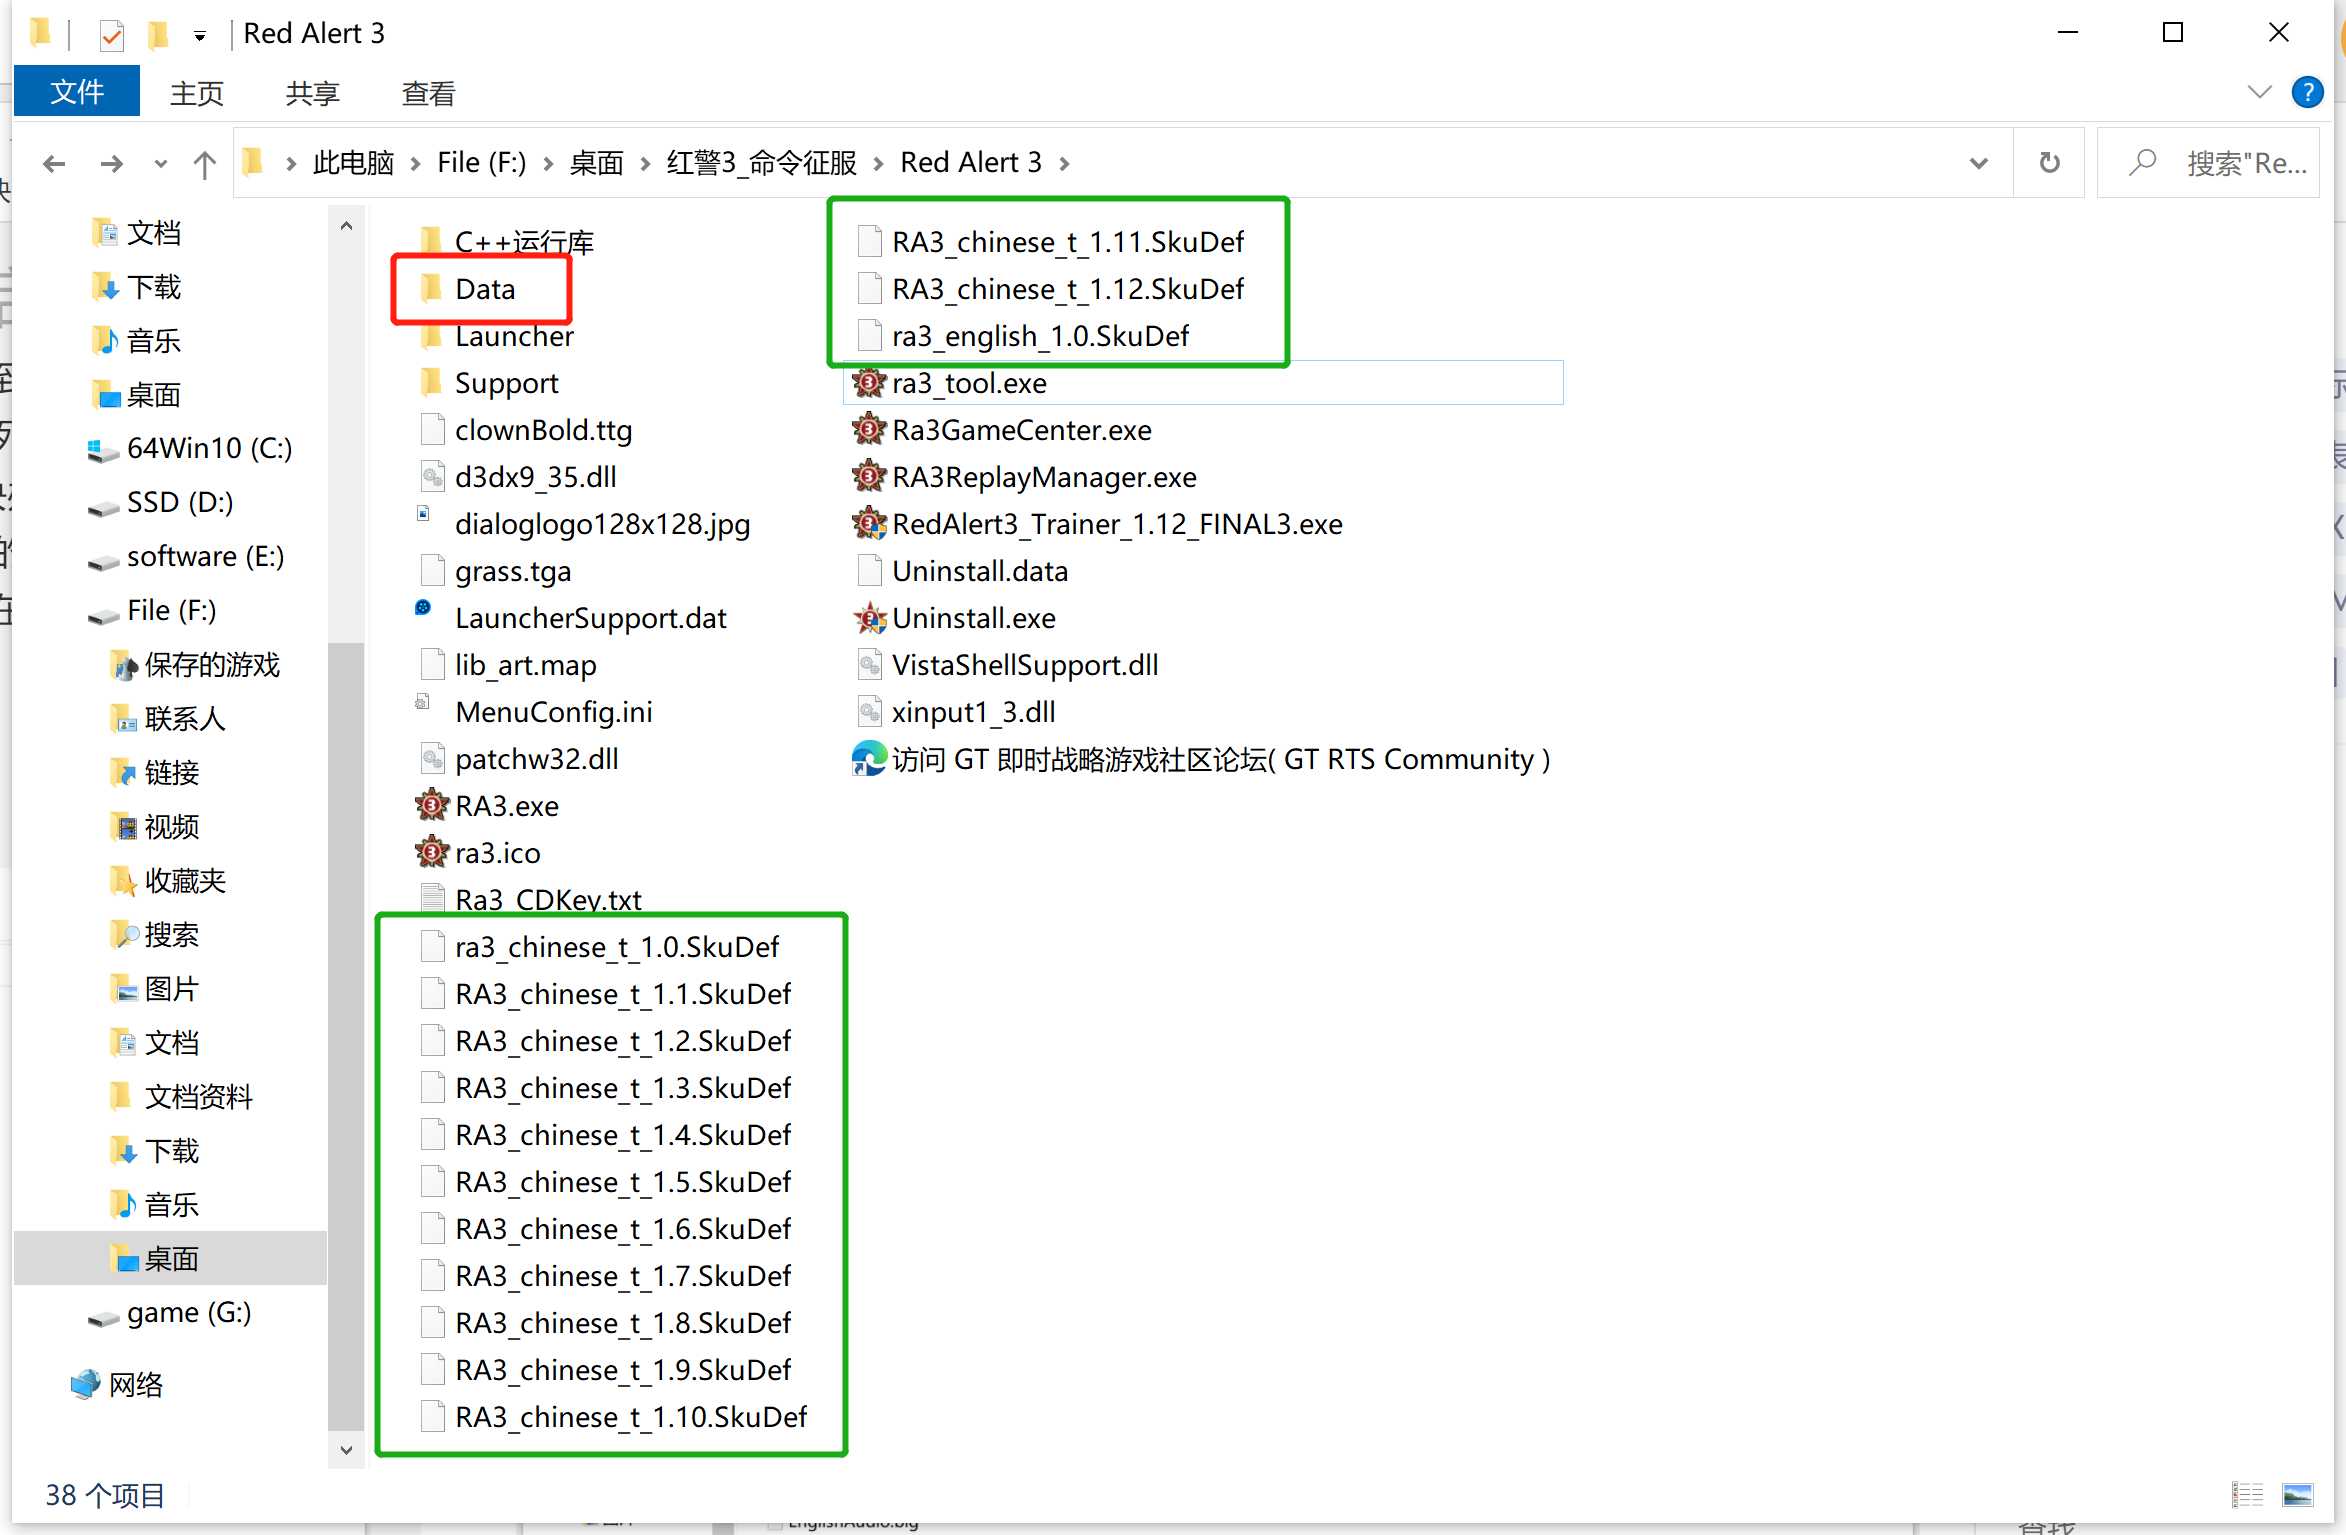Select software (E:) drive in sidebar
2346x1535 pixels.
coord(186,556)
